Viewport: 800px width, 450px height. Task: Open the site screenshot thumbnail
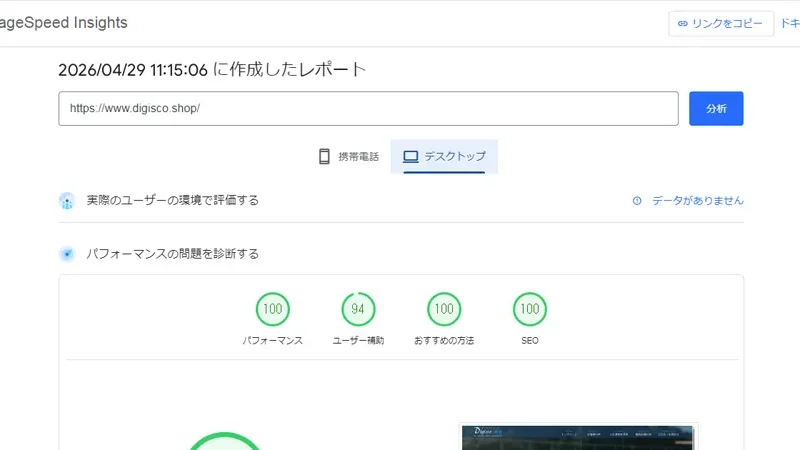point(578,438)
